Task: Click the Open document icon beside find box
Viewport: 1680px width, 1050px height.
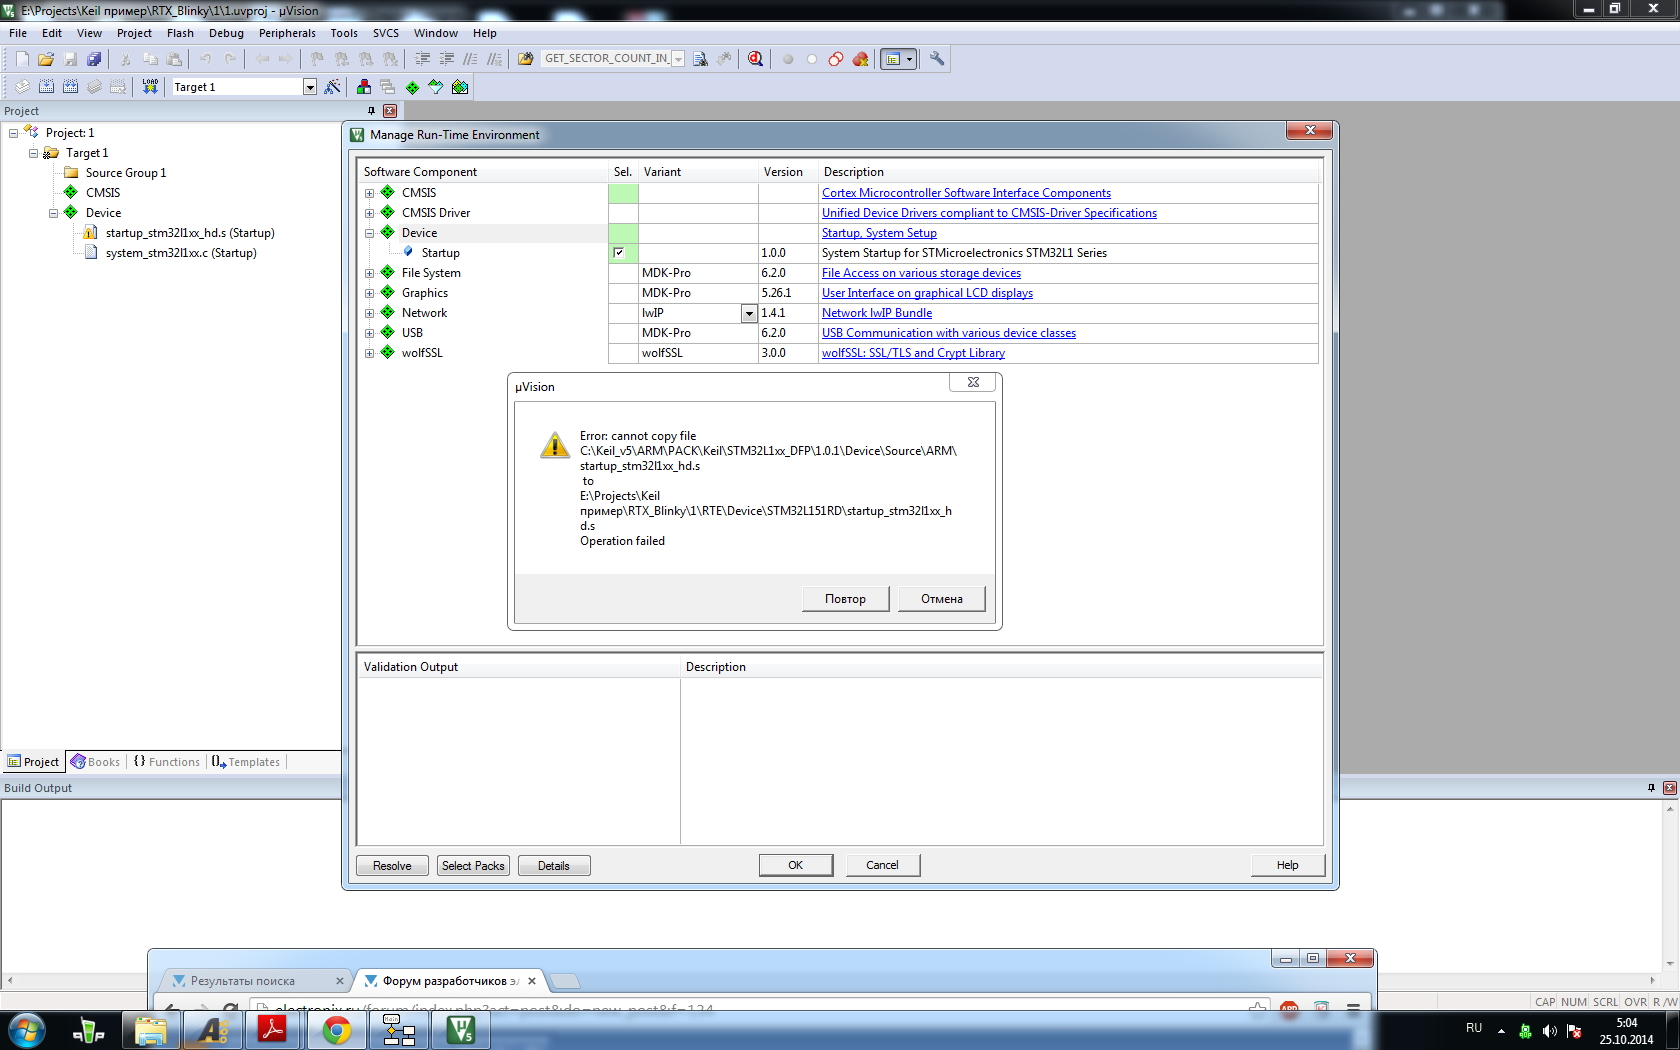Action: (x=525, y=59)
